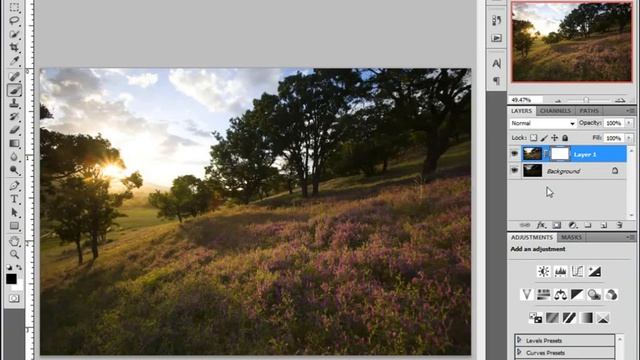Open the layer Opacity slider arrow
The height and width of the screenshot is (360, 640).
(x=629, y=123)
